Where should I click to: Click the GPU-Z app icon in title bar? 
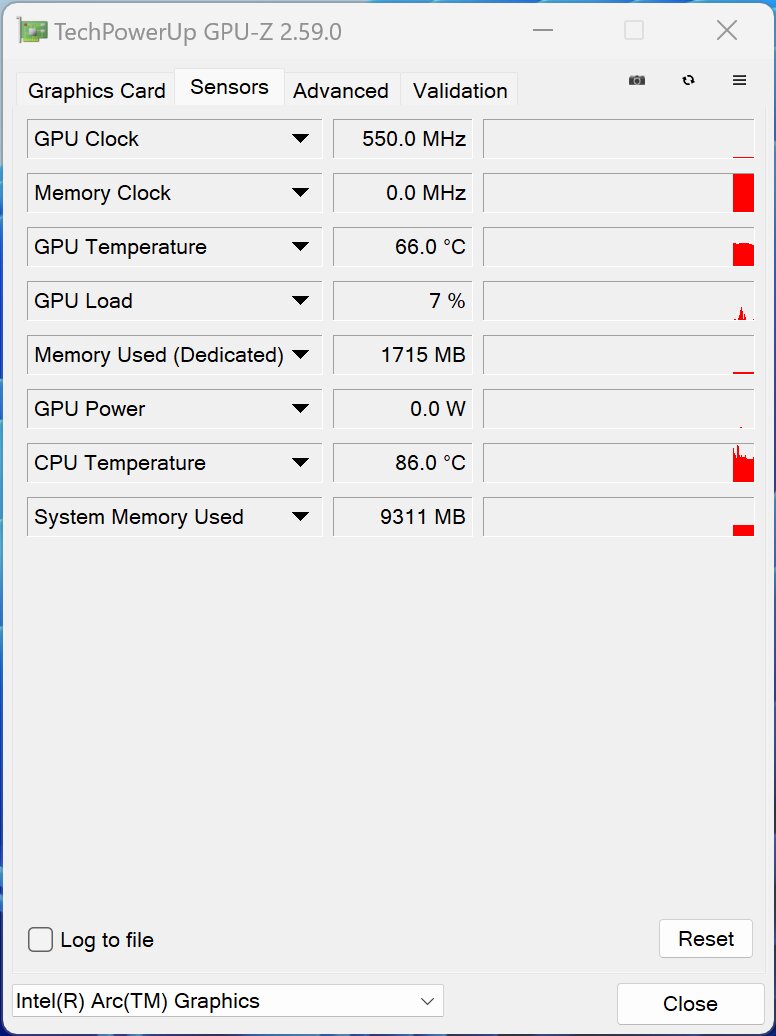point(32,31)
